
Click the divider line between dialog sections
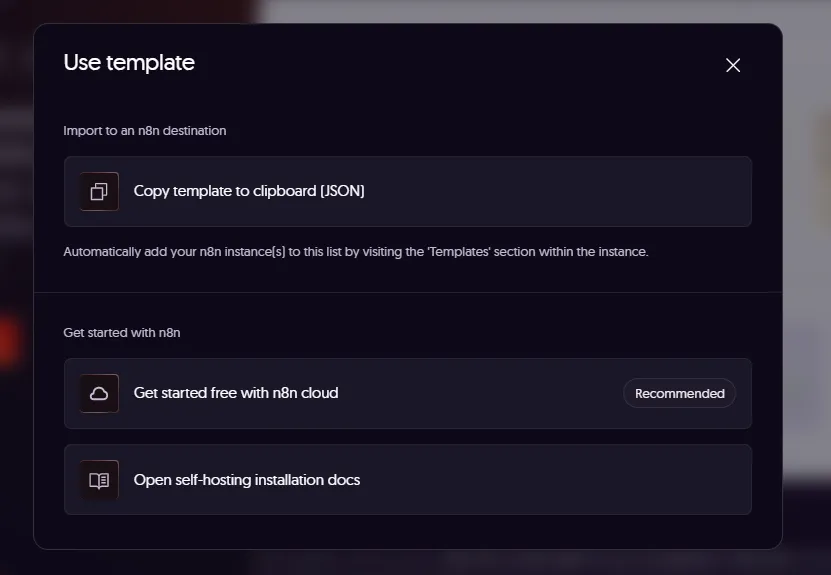tap(408, 292)
